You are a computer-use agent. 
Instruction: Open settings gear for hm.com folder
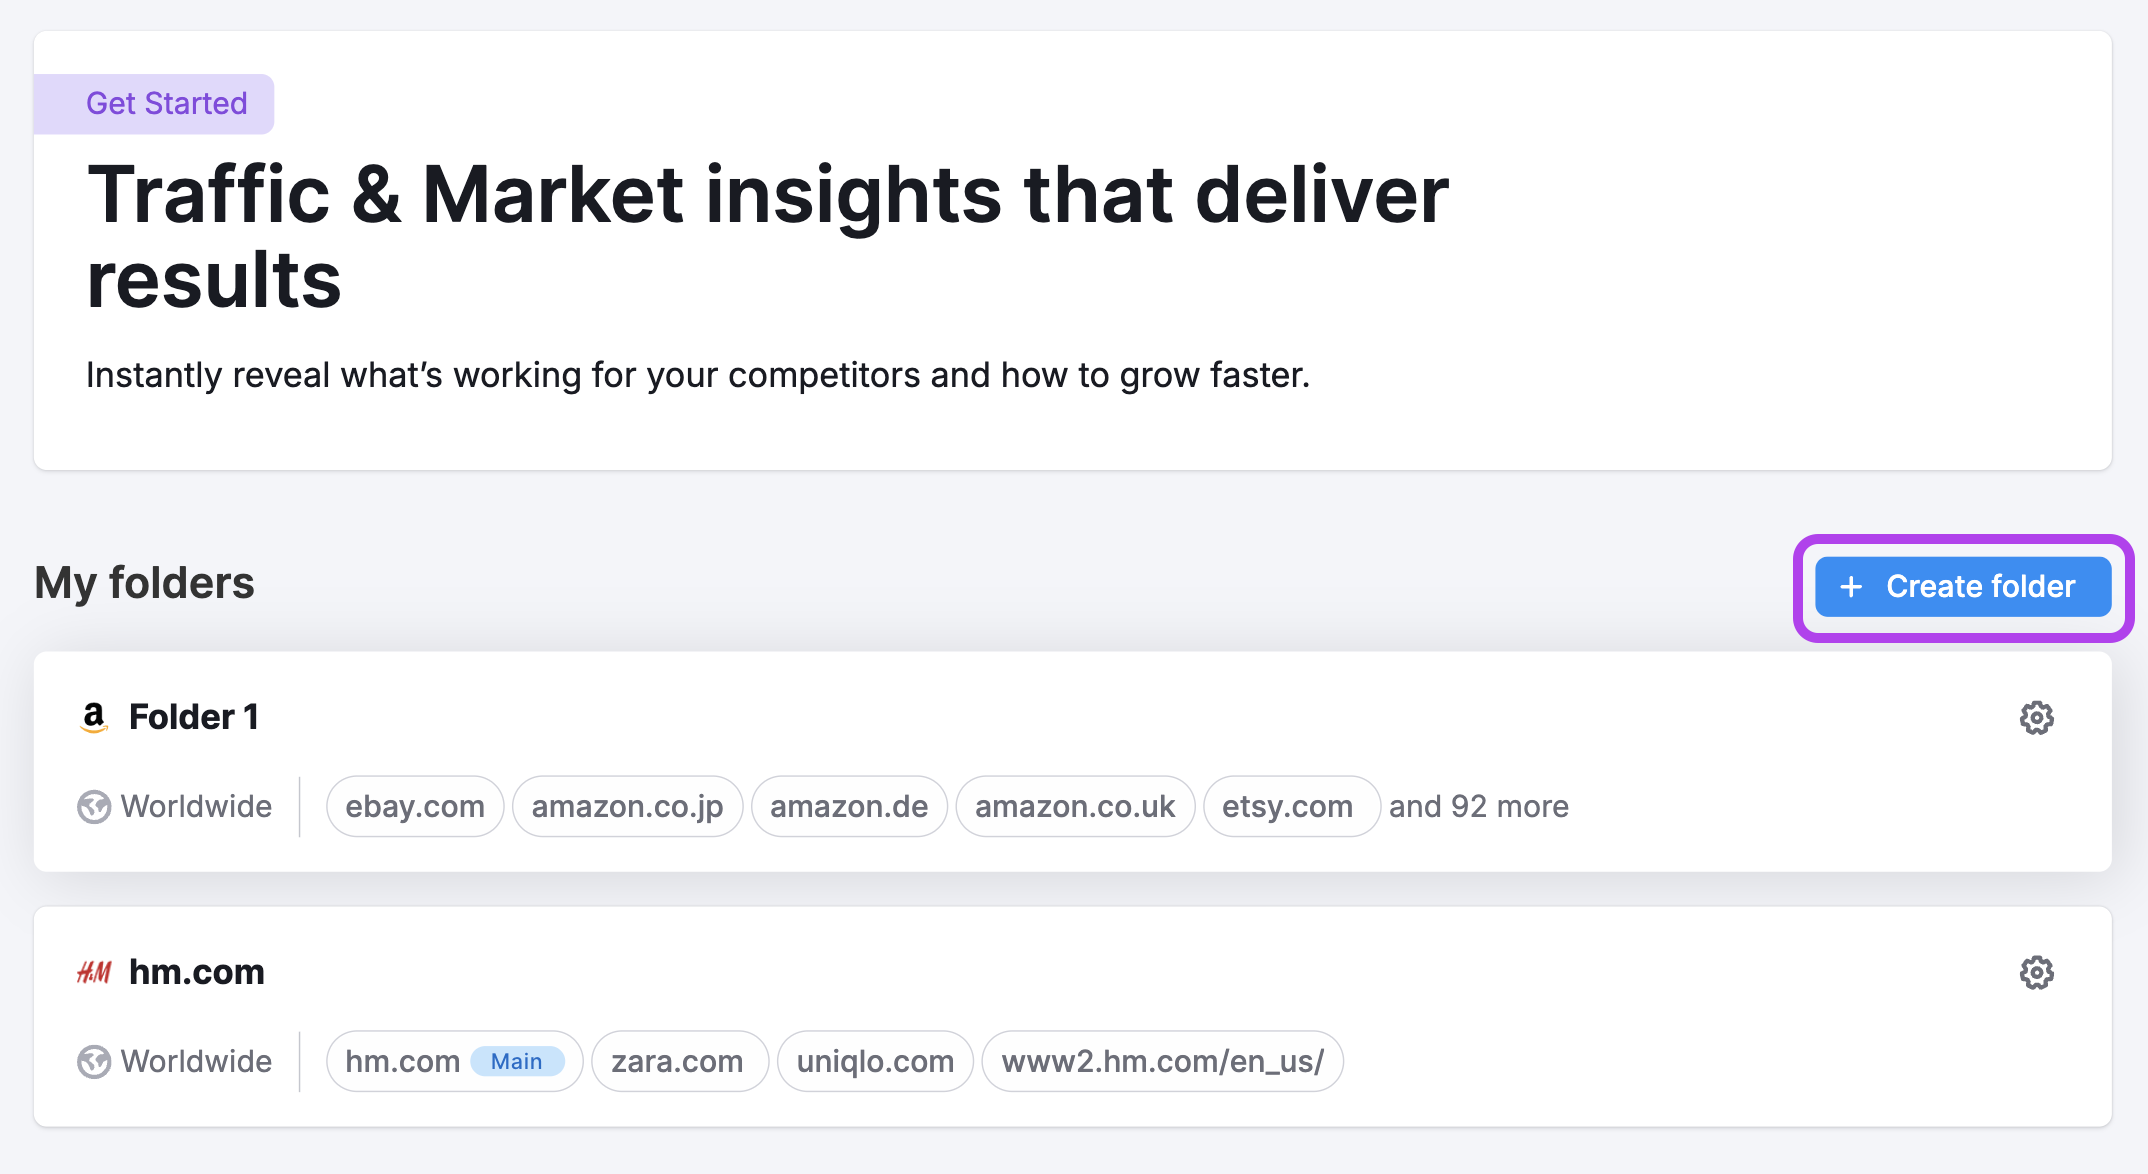click(2036, 971)
